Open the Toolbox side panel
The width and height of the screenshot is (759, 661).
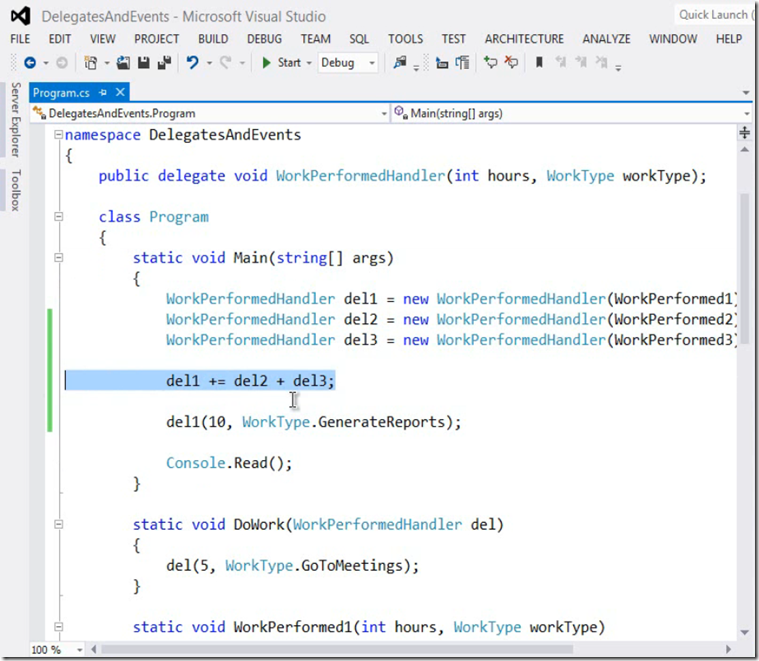(x=16, y=190)
